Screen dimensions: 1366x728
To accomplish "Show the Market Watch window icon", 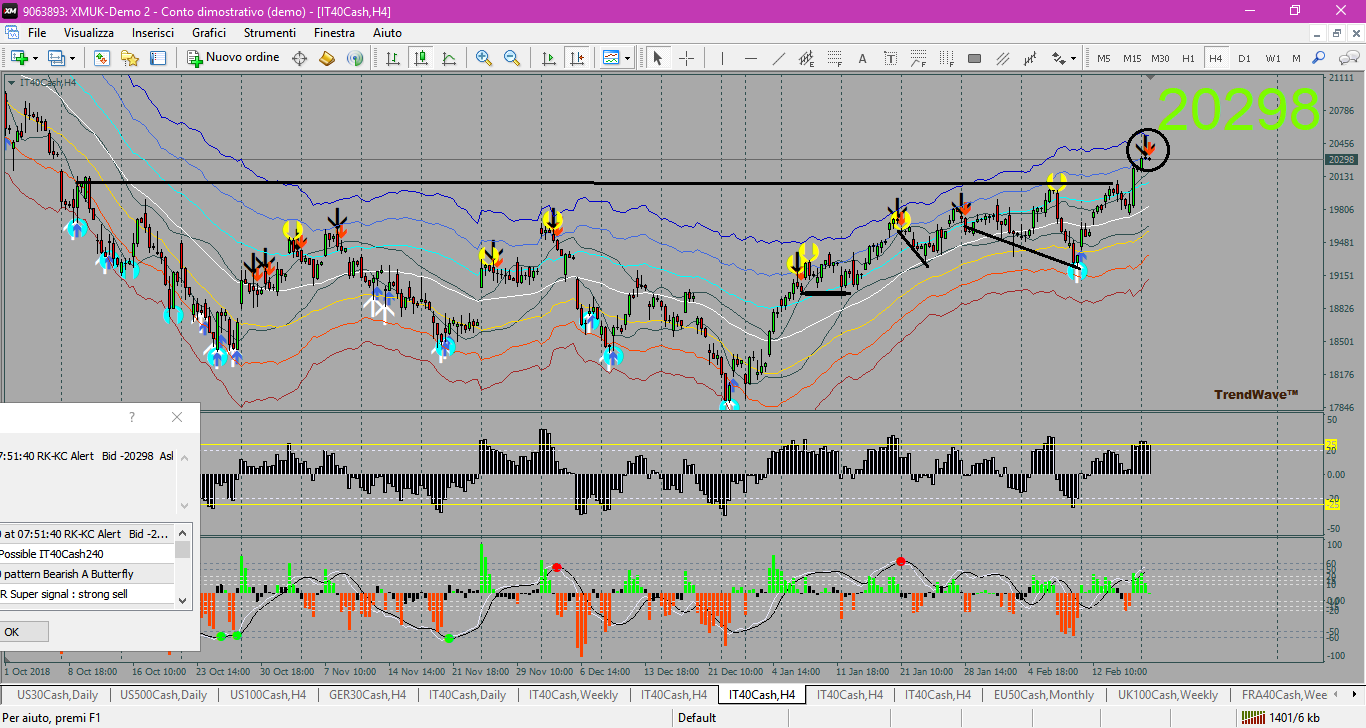I will coord(101,58).
